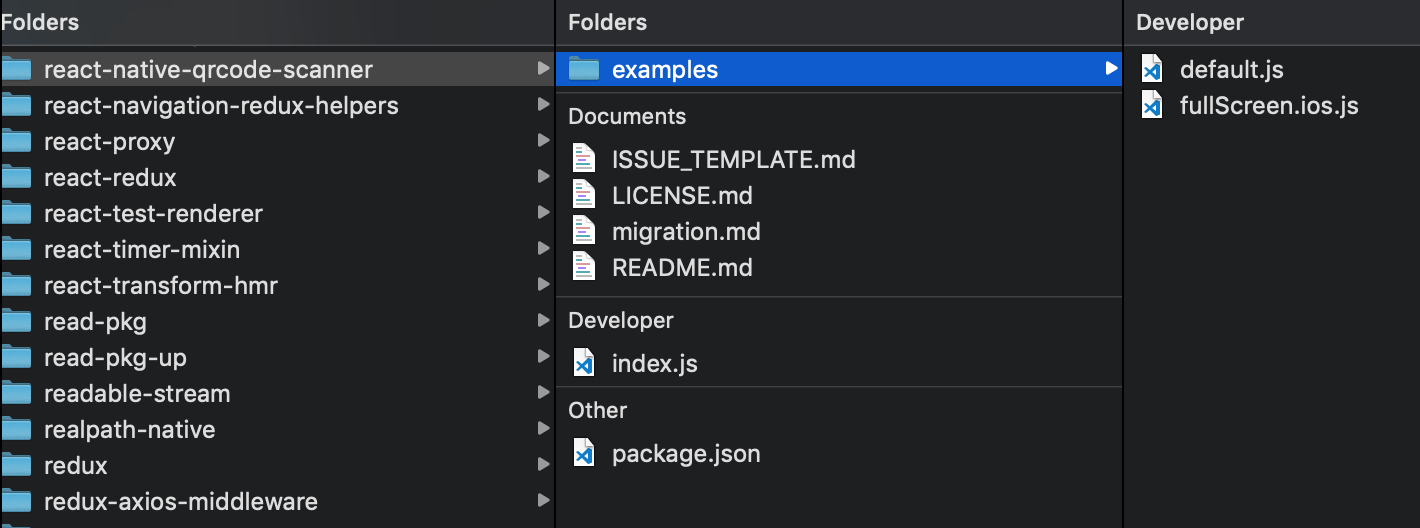Select the examples folder name

(x=665, y=70)
